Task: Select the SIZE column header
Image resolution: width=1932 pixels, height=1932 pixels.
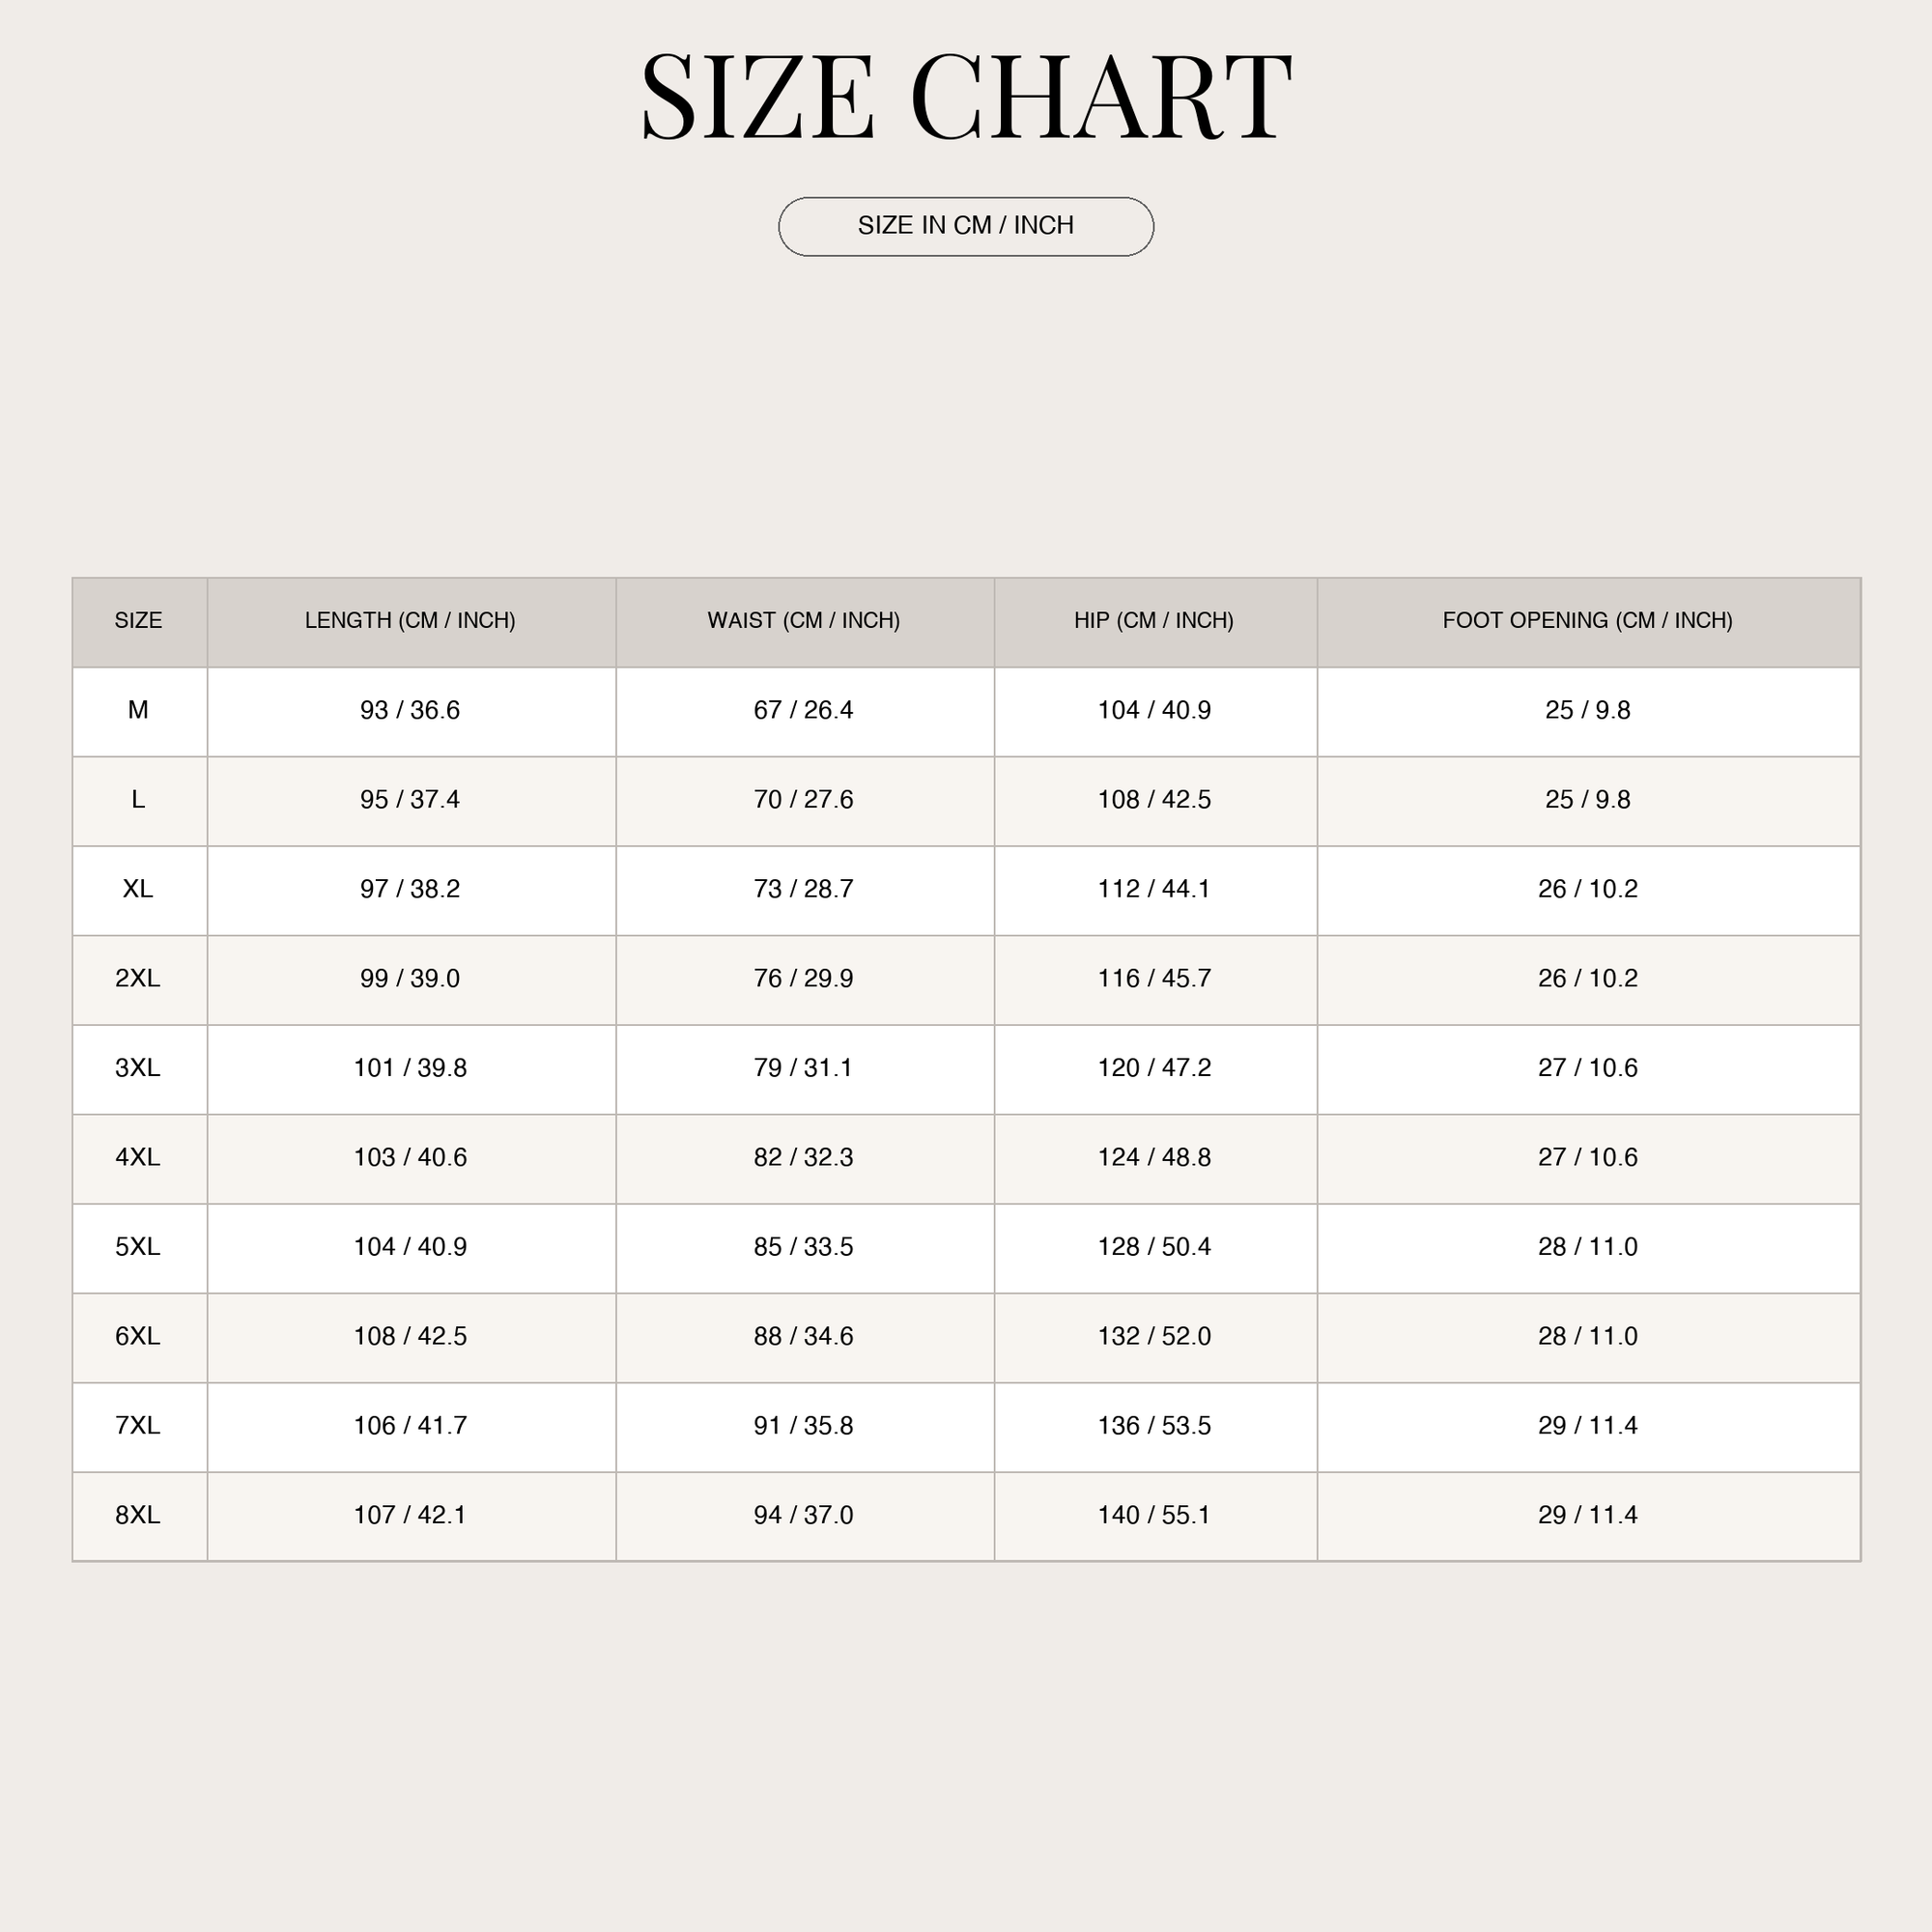Action: [139, 621]
